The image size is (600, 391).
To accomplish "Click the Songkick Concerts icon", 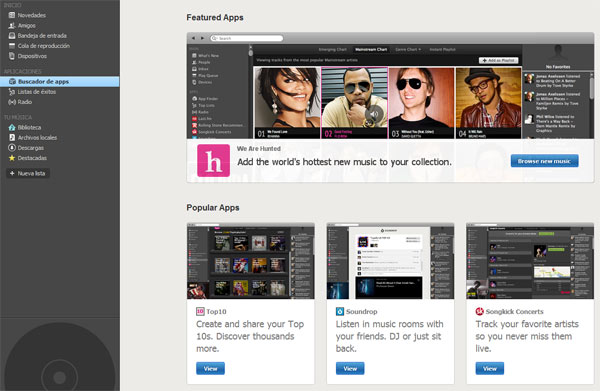I will click(x=479, y=311).
